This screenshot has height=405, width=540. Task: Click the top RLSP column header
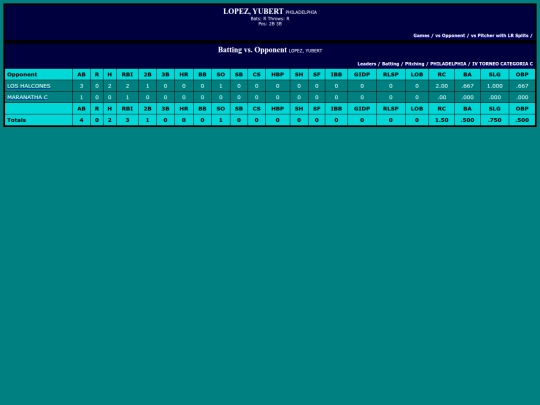tap(391, 74)
